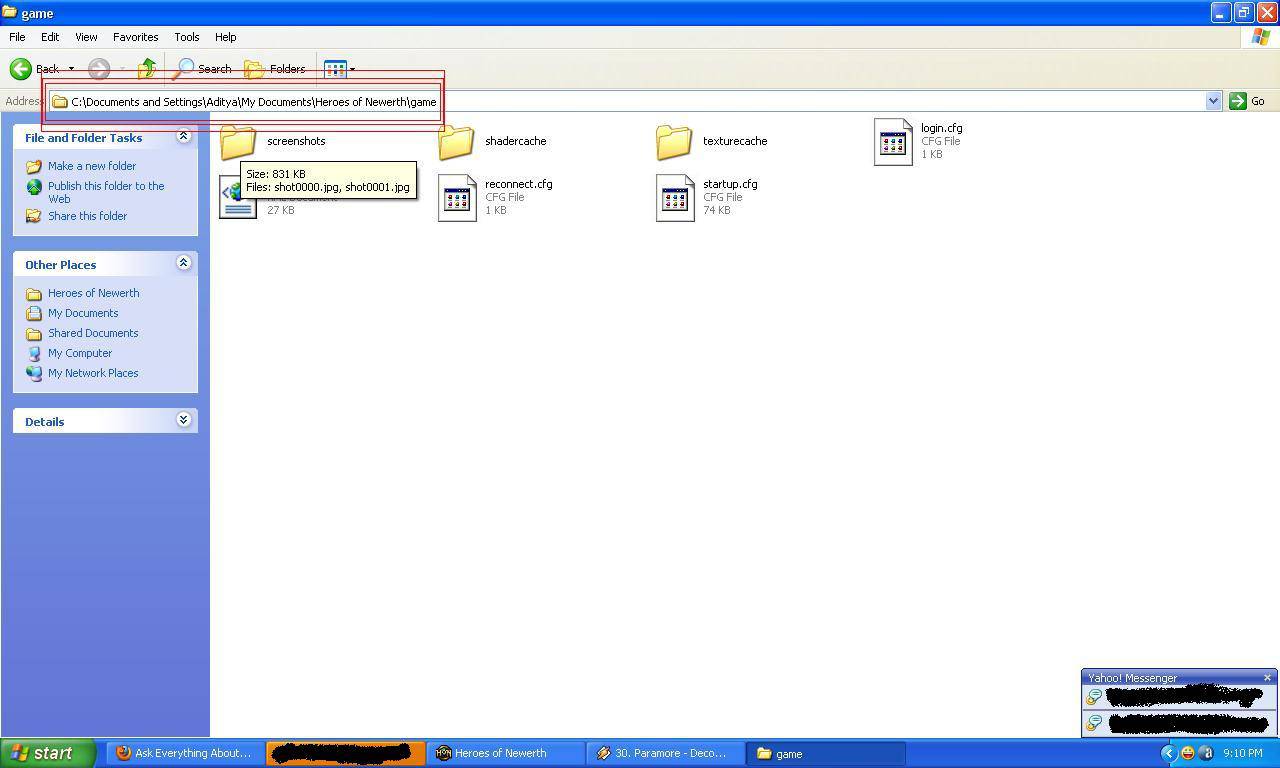Screen dimensions: 1280x768
Task: Open the Windows Start menu
Action: [48, 753]
